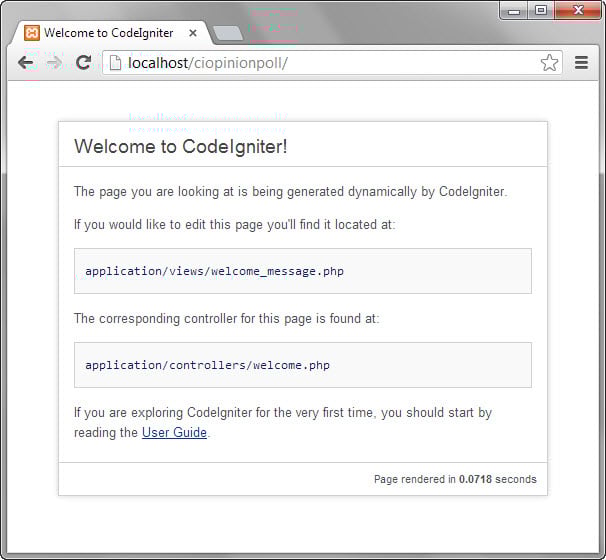
Task: Minimize the browser window
Action: point(516,11)
